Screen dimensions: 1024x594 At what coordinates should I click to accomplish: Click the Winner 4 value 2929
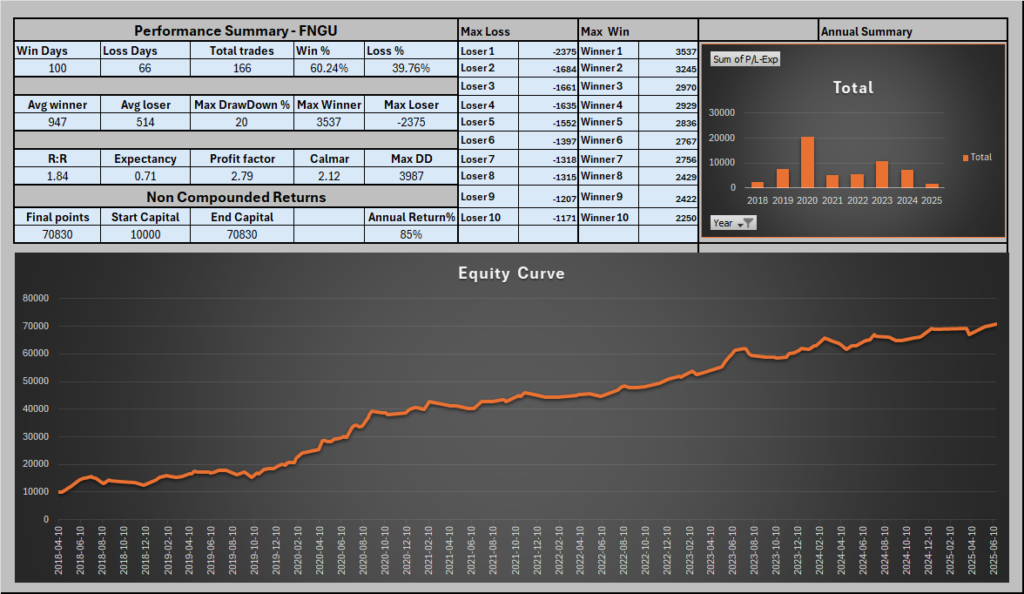[668, 105]
